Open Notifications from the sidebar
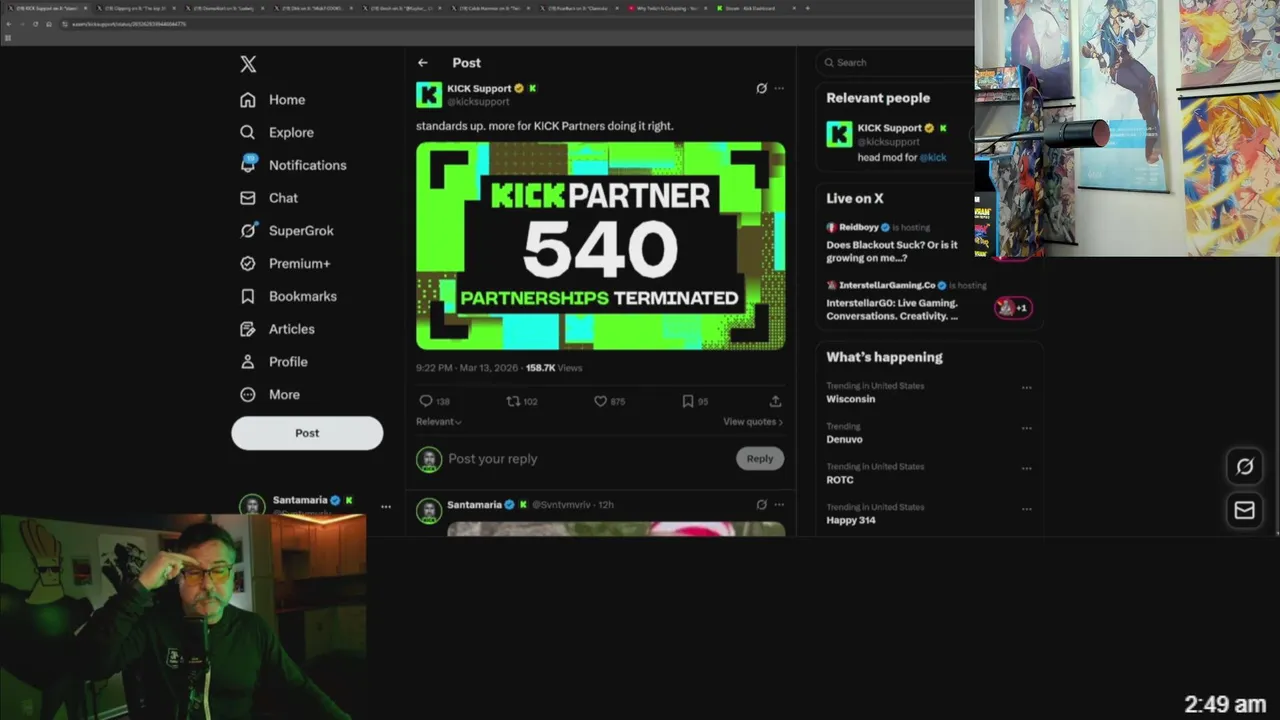The height and width of the screenshot is (720, 1280). click(293, 165)
